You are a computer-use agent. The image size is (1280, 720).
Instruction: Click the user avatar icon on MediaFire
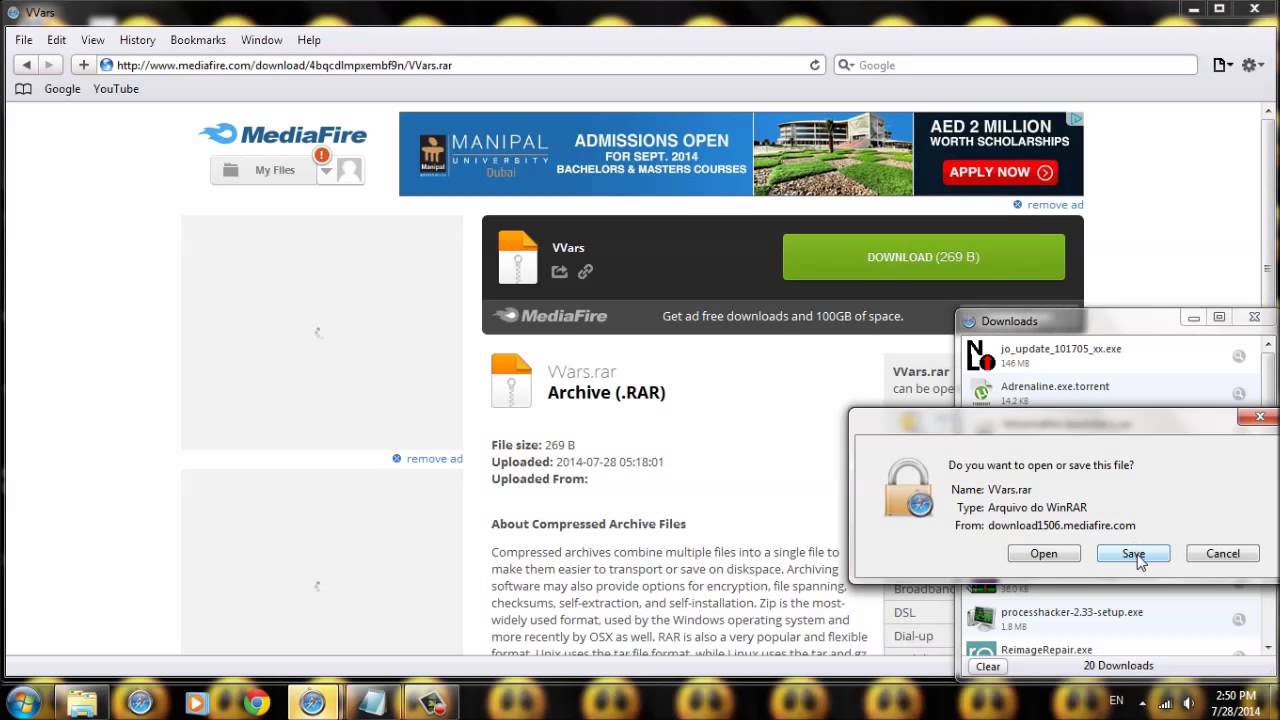[349, 170]
